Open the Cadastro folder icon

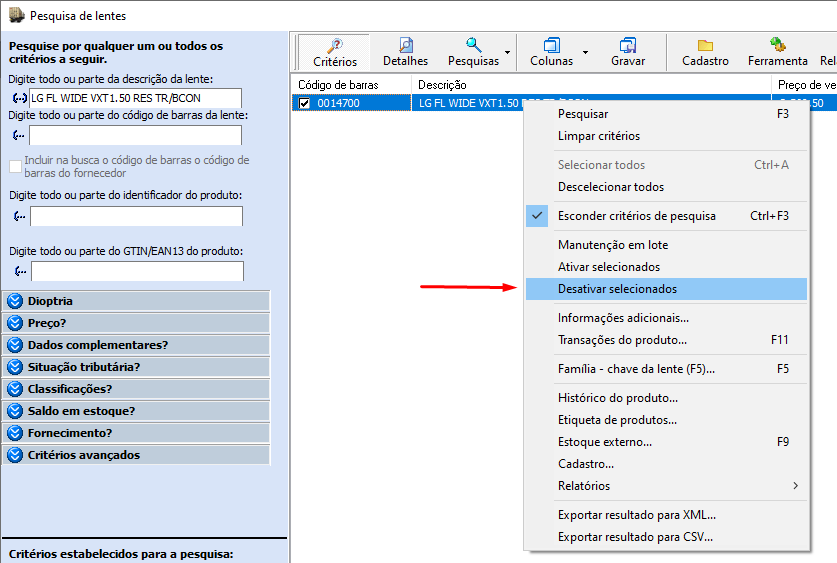point(705,45)
